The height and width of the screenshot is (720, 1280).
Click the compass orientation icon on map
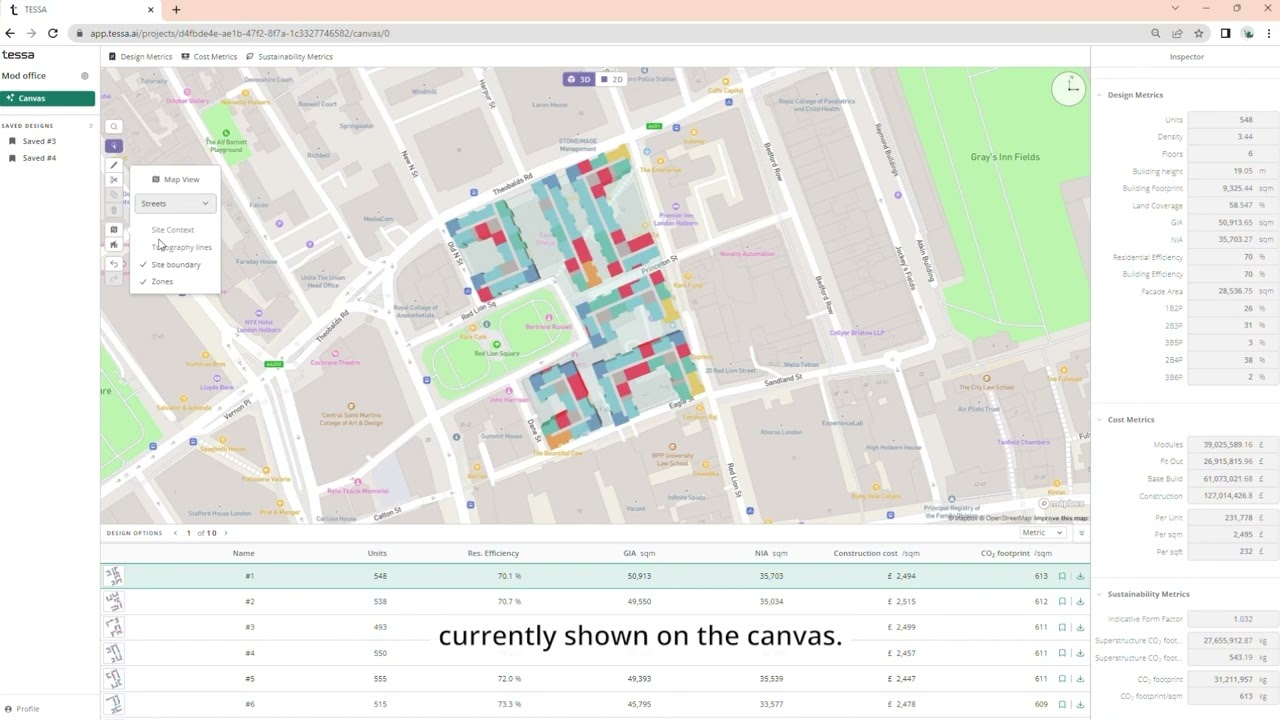(1069, 89)
